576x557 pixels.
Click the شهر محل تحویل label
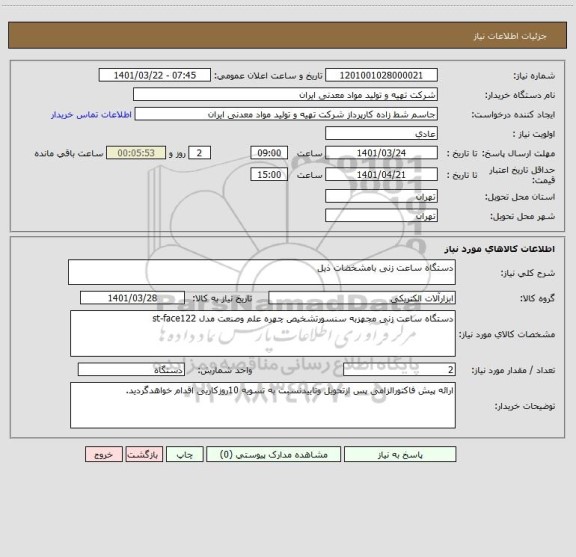pyautogui.click(x=523, y=216)
